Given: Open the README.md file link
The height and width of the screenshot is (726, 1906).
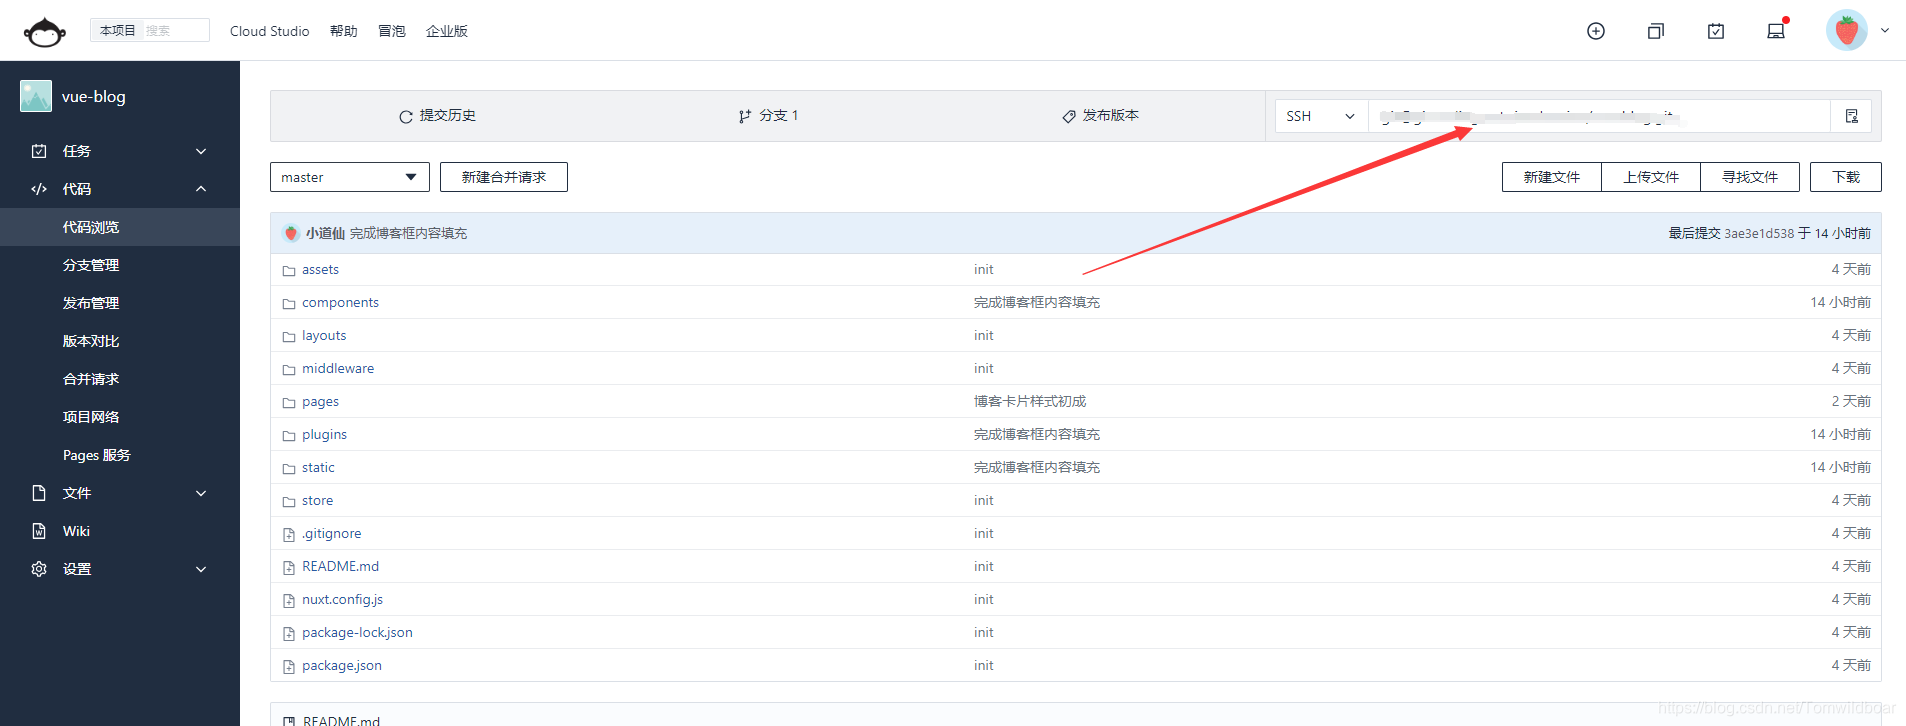Looking at the screenshot, I should pos(341,567).
